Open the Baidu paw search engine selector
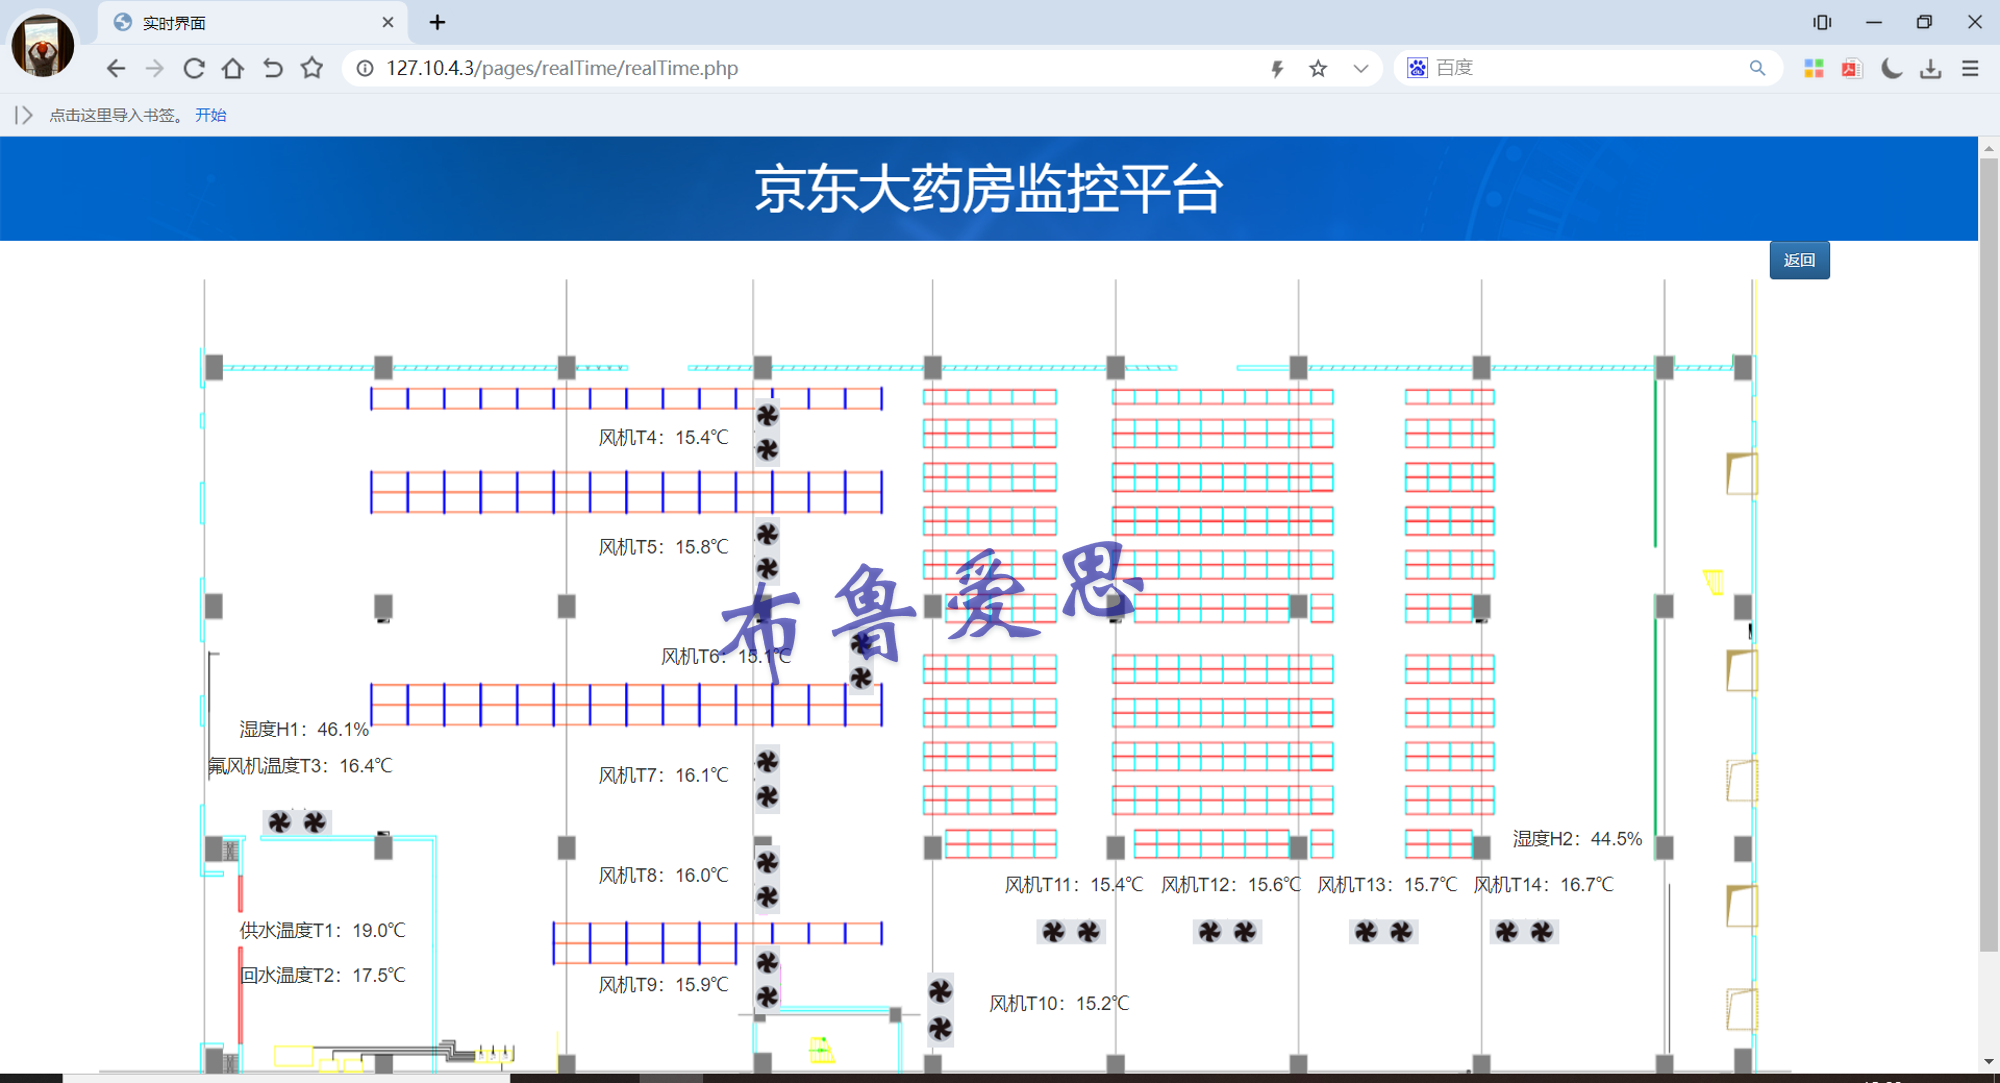Viewport: 2000px width, 1083px height. coord(1417,68)
